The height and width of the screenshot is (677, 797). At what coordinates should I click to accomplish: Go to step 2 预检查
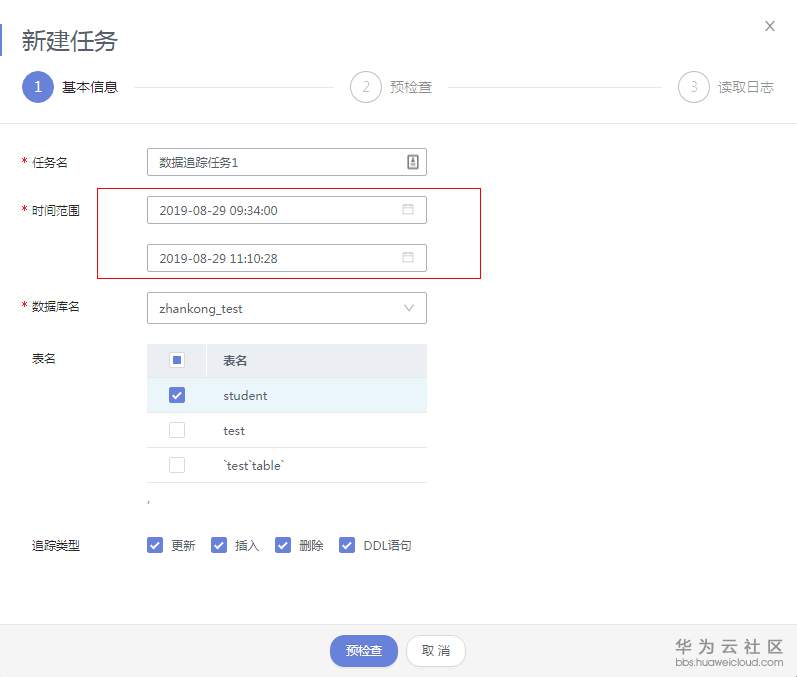[391, 87]
